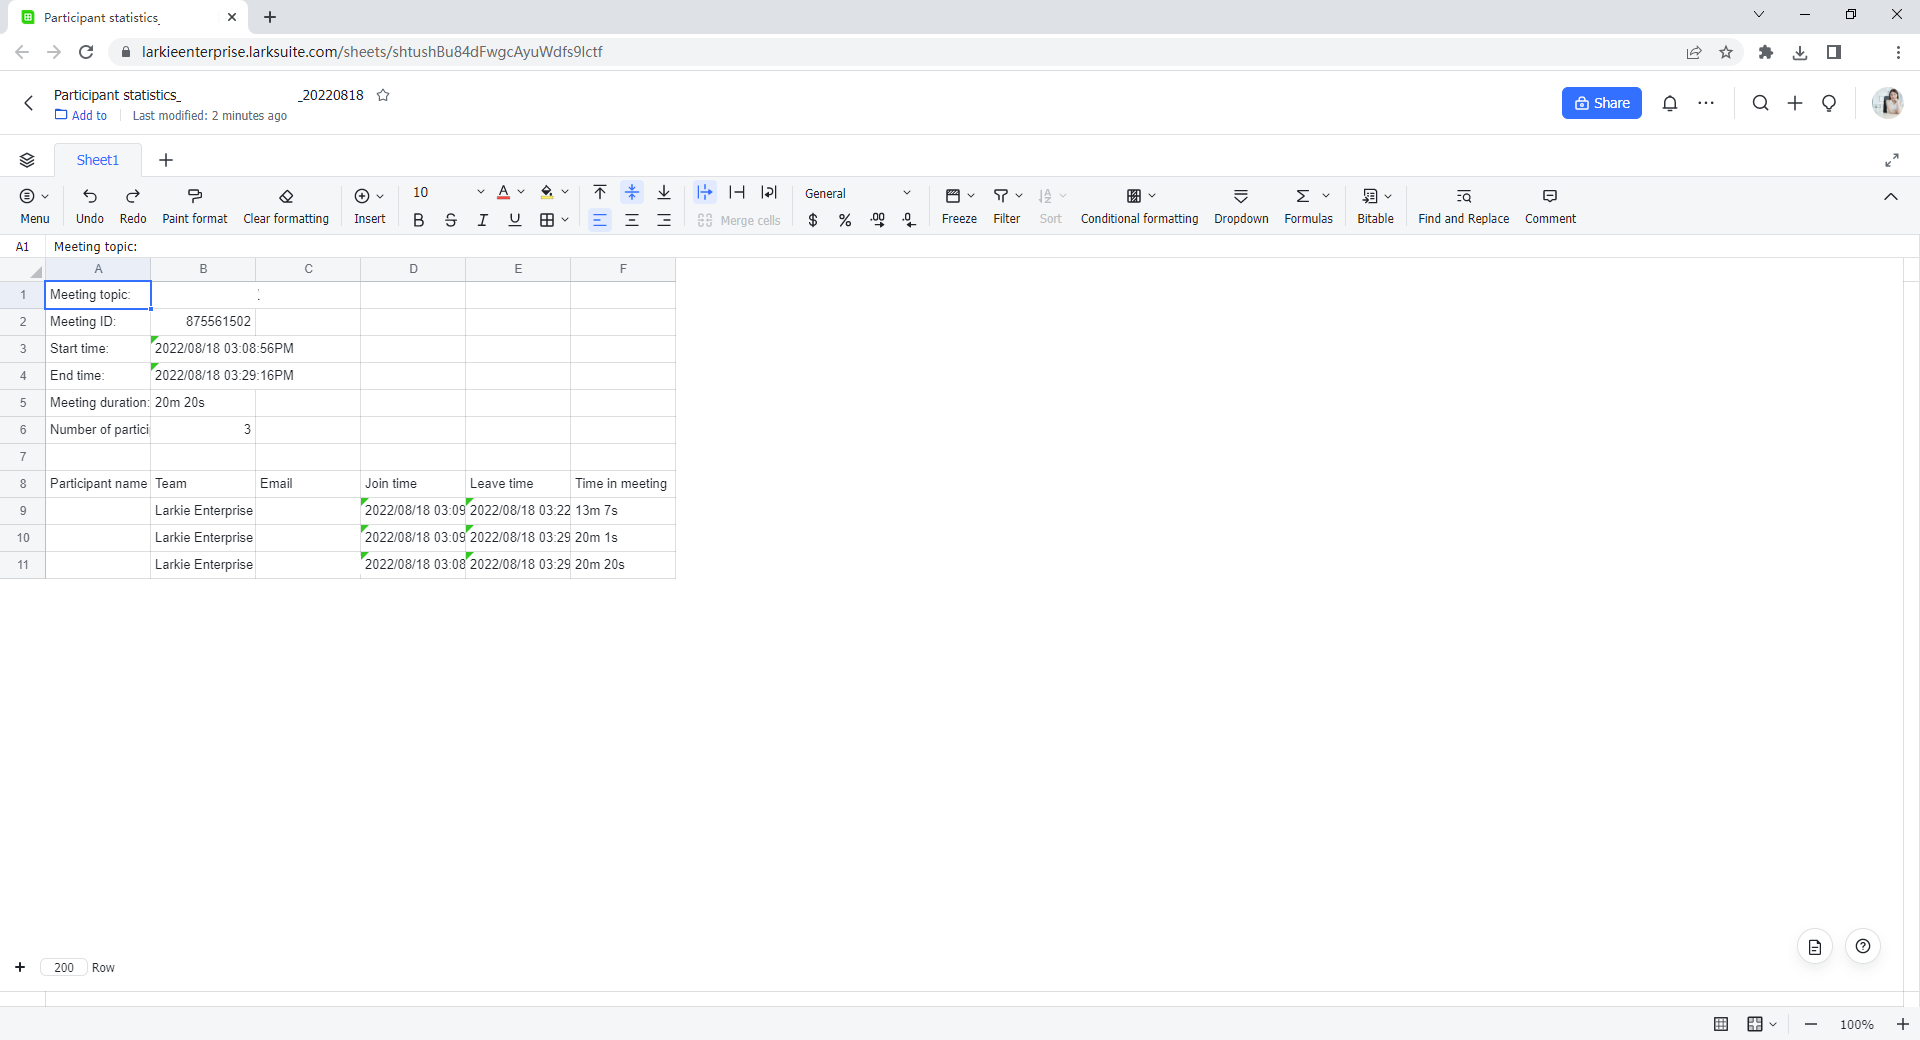The height and width of the screenshot is (1040, 1920).
Task: Open the number format General dropdown
Action: [858, 193]
